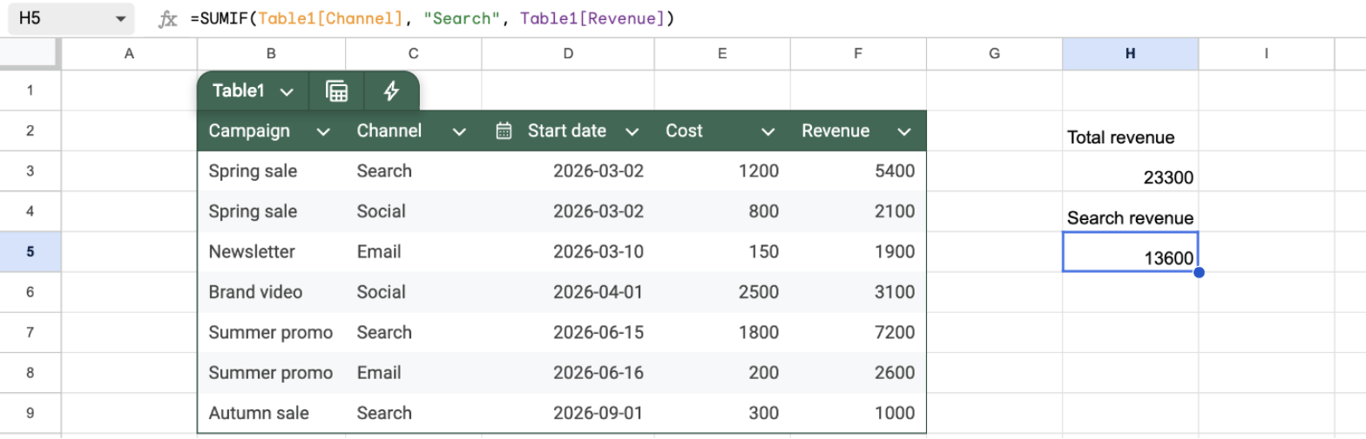Click the Cost header cell
Image resolution: width=1366 pixels, height=439 pixels.
(x=722, y=131)
